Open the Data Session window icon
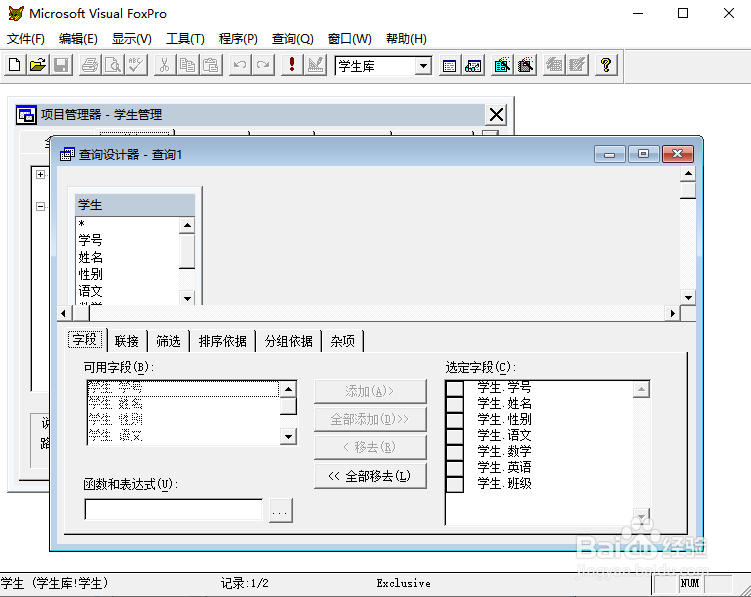Screen dimensions: 751x597 pyautogui.click(x=473, y=66)
